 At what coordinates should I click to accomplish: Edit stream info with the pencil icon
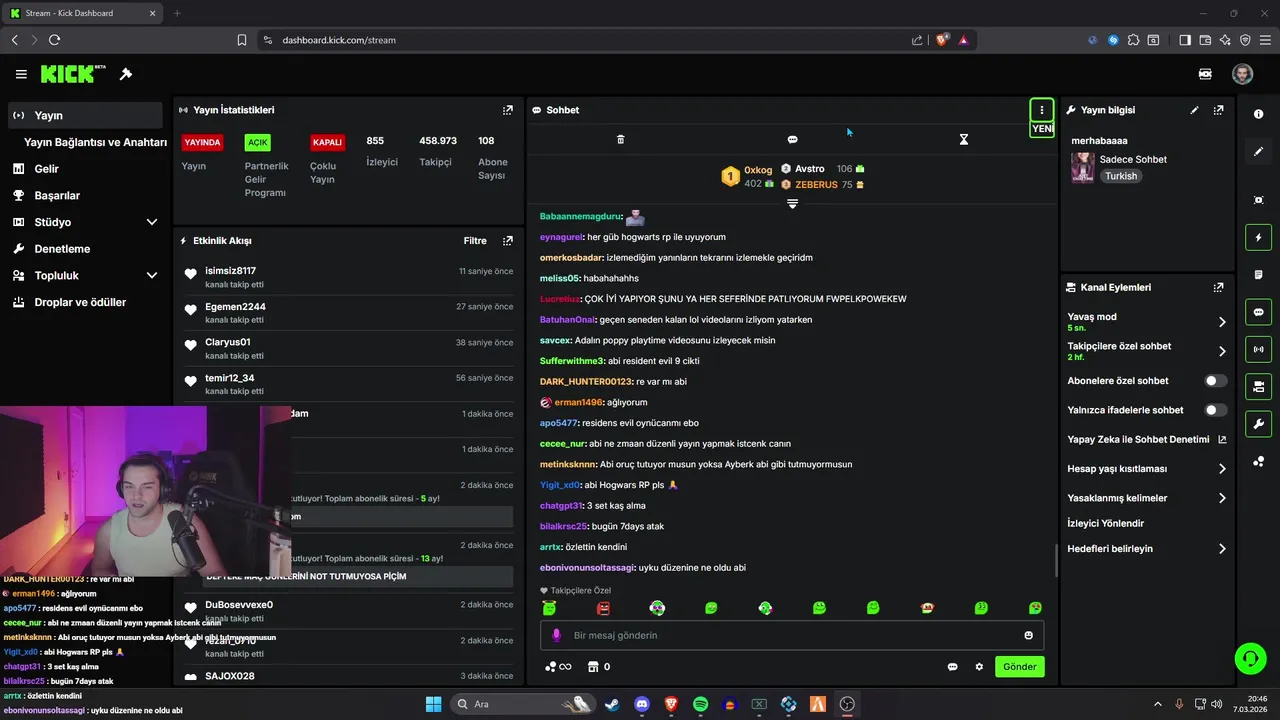tap(1194, 110)
